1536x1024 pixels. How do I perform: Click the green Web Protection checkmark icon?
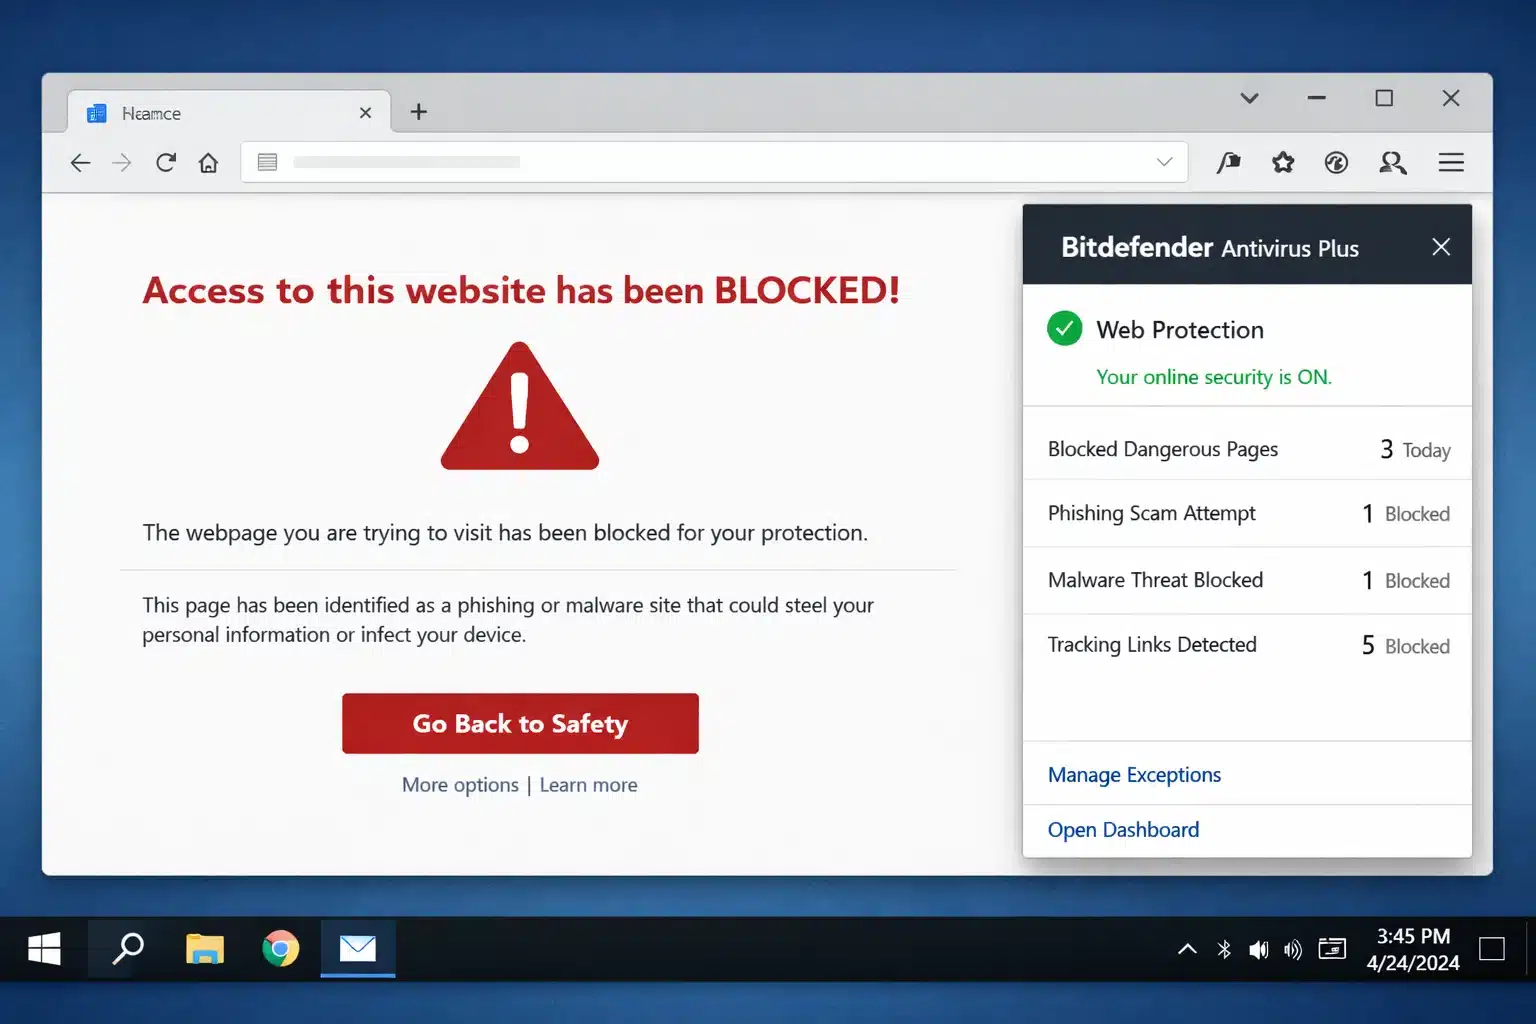coord(1064,328)
